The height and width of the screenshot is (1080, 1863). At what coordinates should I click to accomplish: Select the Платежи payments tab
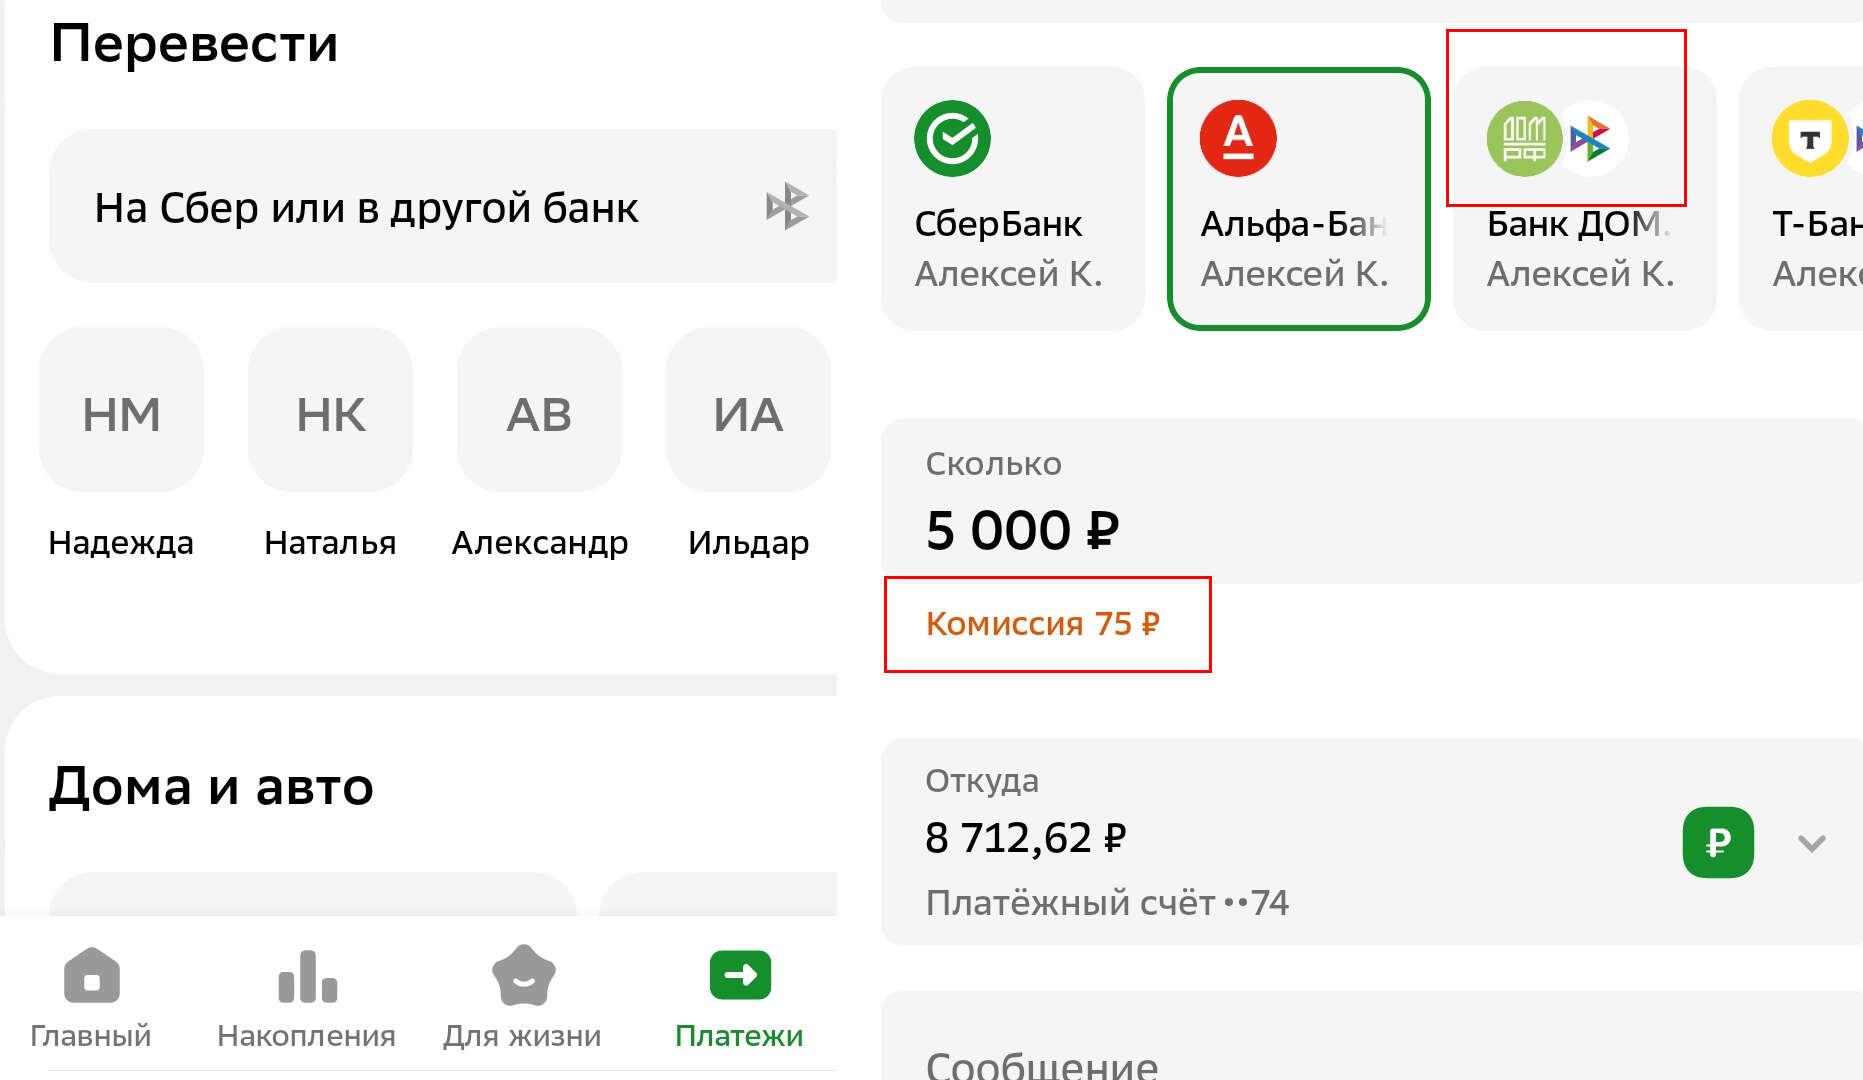tap(740, 976)
